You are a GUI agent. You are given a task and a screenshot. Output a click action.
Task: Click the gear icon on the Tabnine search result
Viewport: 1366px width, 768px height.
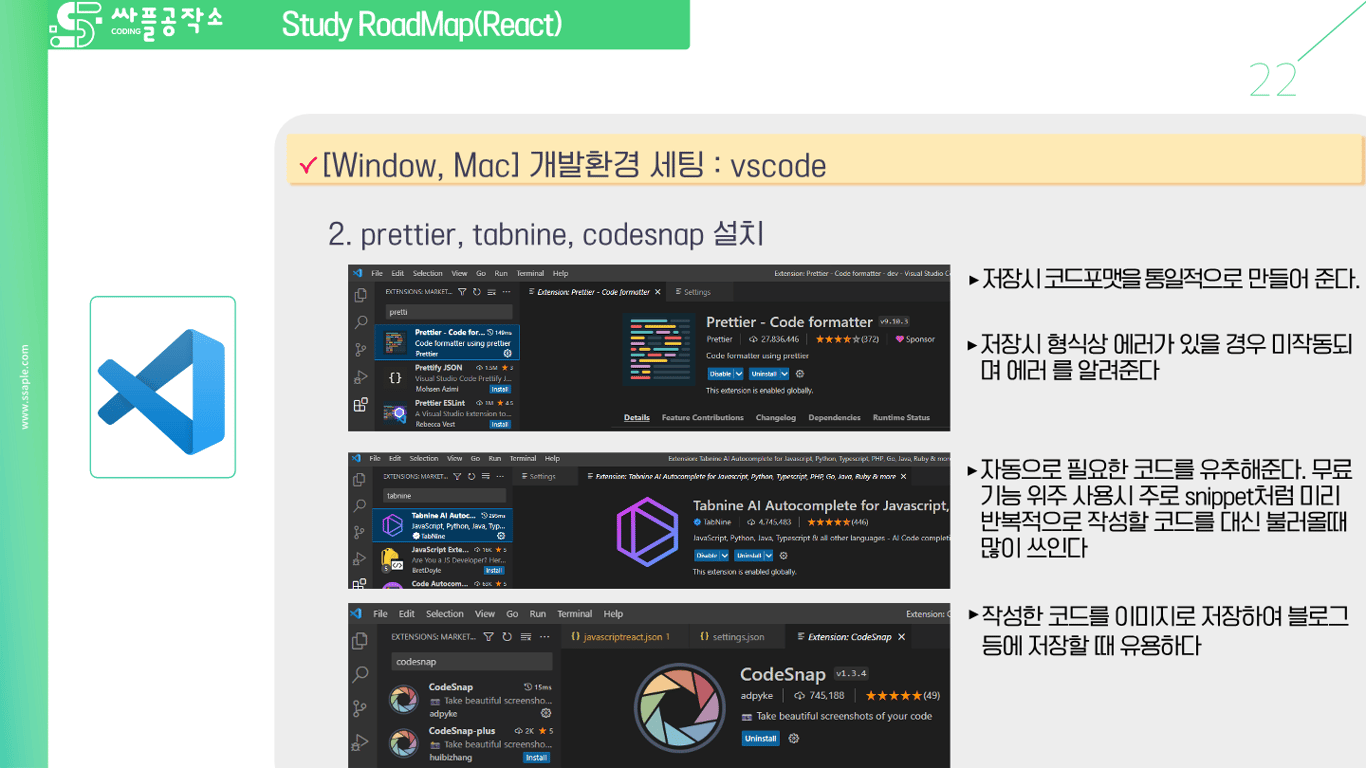(x=502, y=535)
